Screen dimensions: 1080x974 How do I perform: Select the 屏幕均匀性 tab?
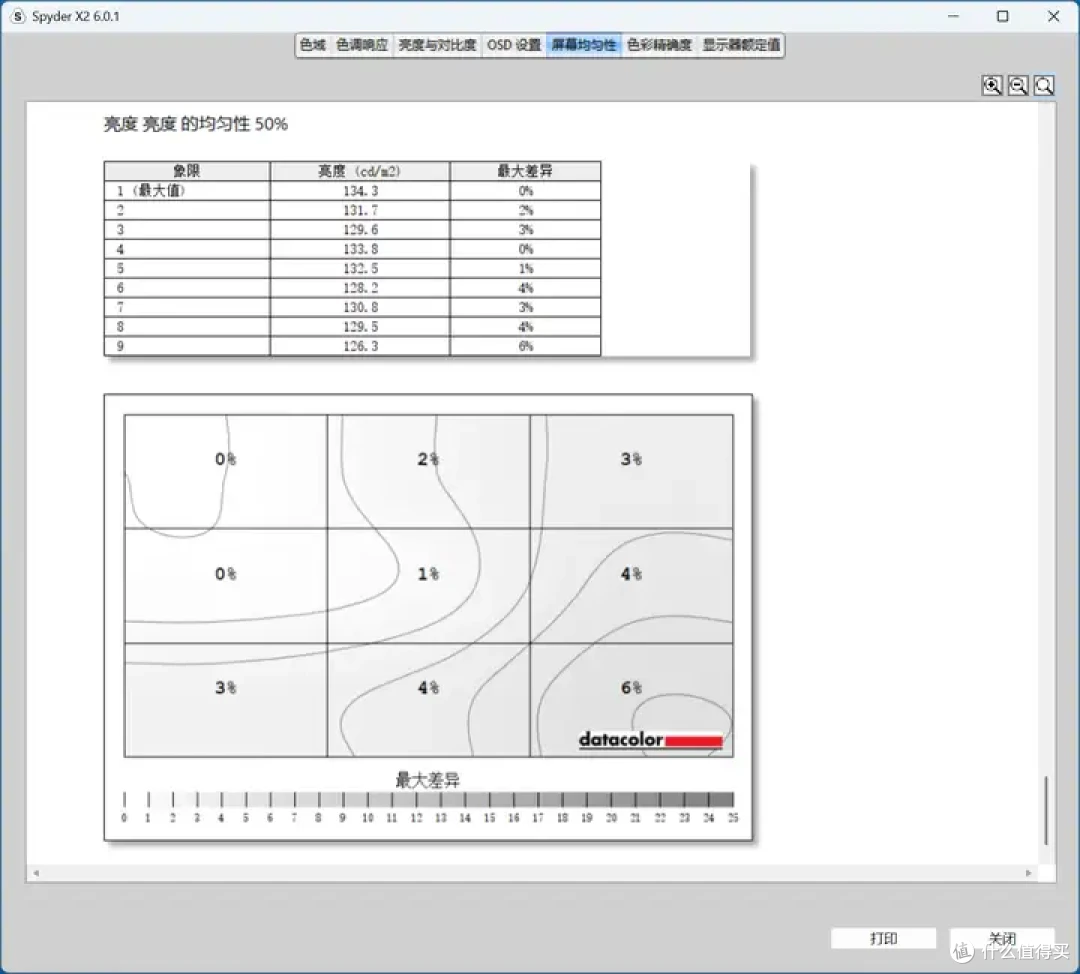(x=584, y=45)
